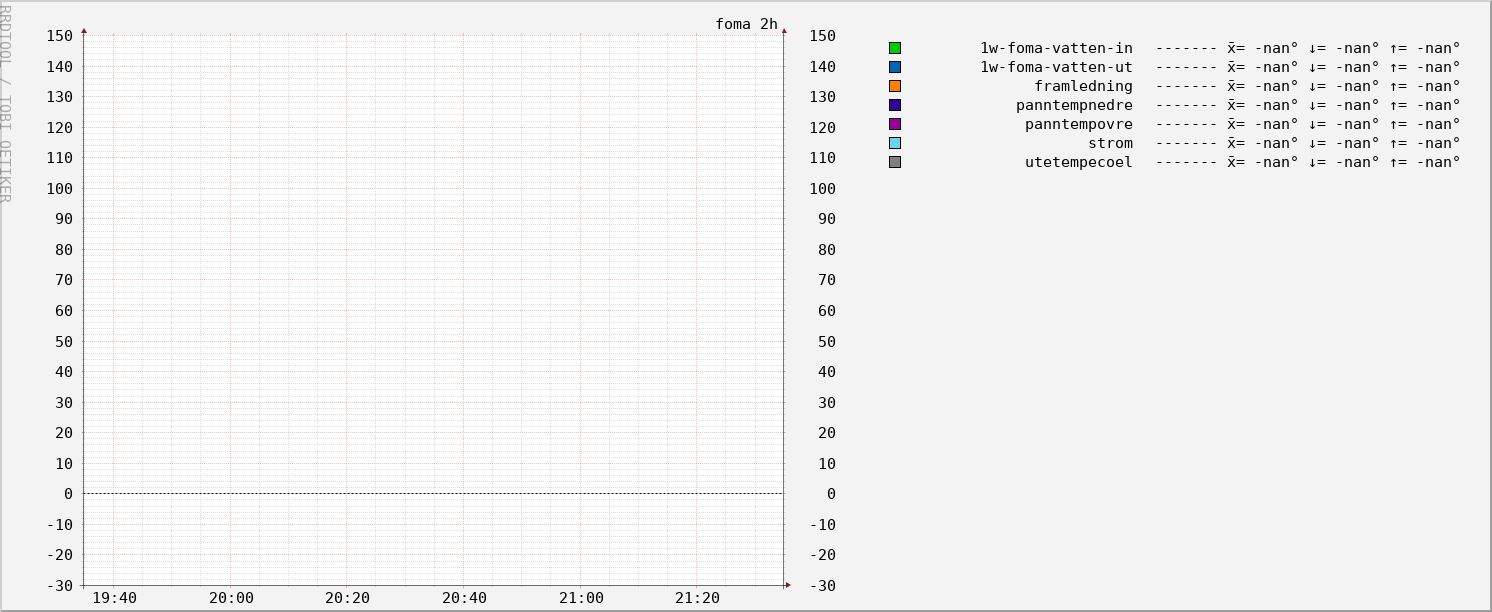1492x612 pixels.
Task: Select the framledning legend label
Action: [1083, 86]
